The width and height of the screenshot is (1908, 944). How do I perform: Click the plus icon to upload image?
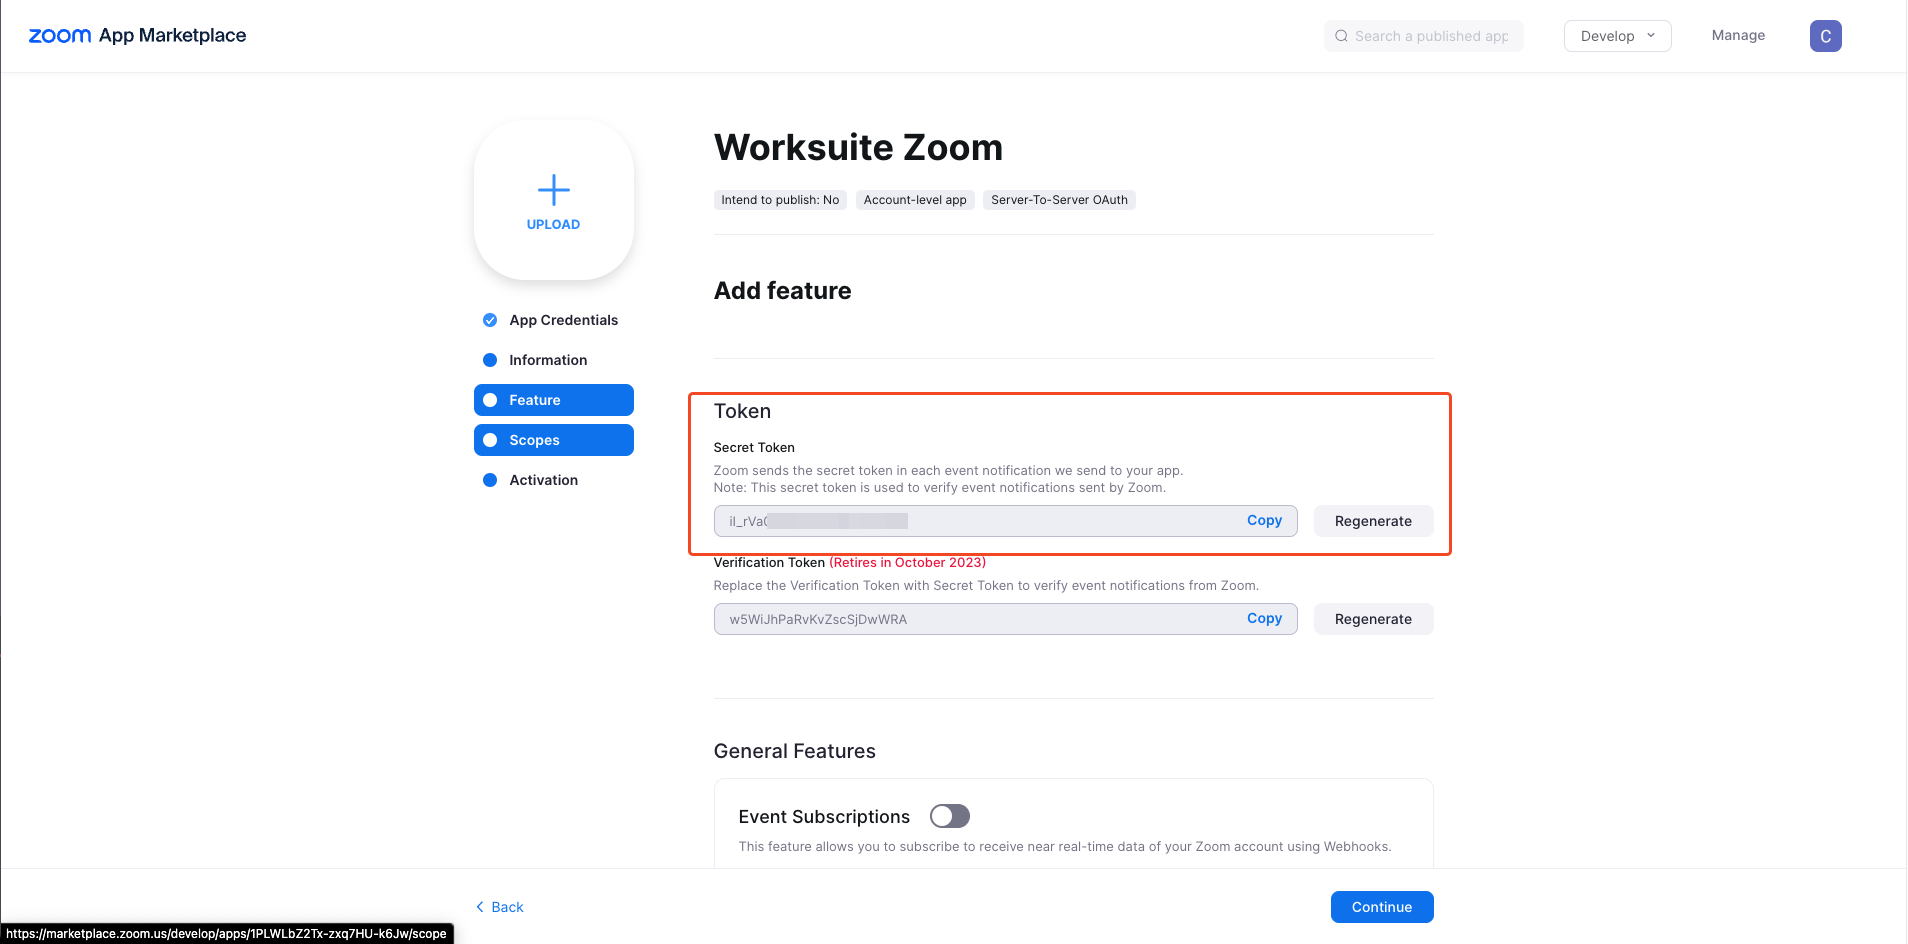(x=553, y=190)
